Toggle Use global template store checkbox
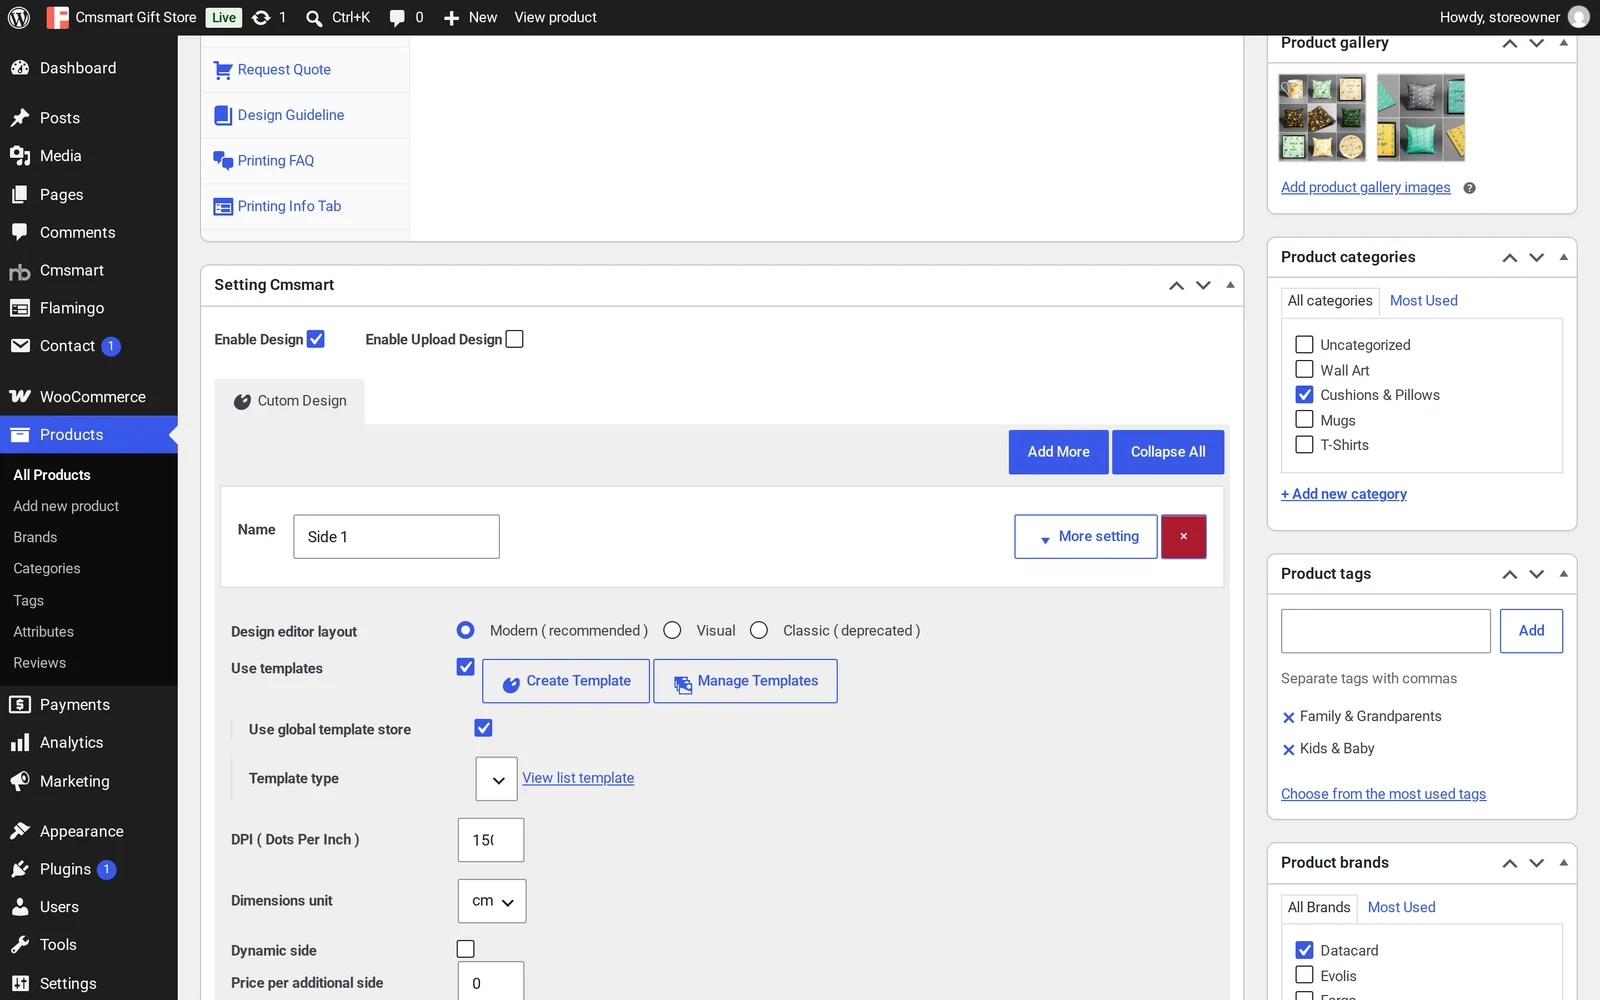This screenshot has height=1000, width=1600. (x=483, y=728)
